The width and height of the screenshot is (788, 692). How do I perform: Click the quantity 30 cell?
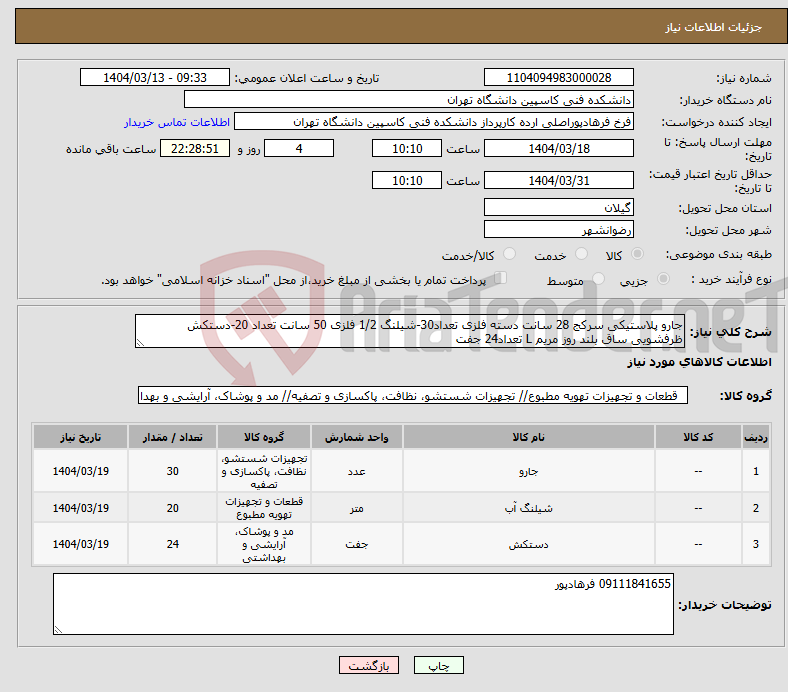point(172,471)
